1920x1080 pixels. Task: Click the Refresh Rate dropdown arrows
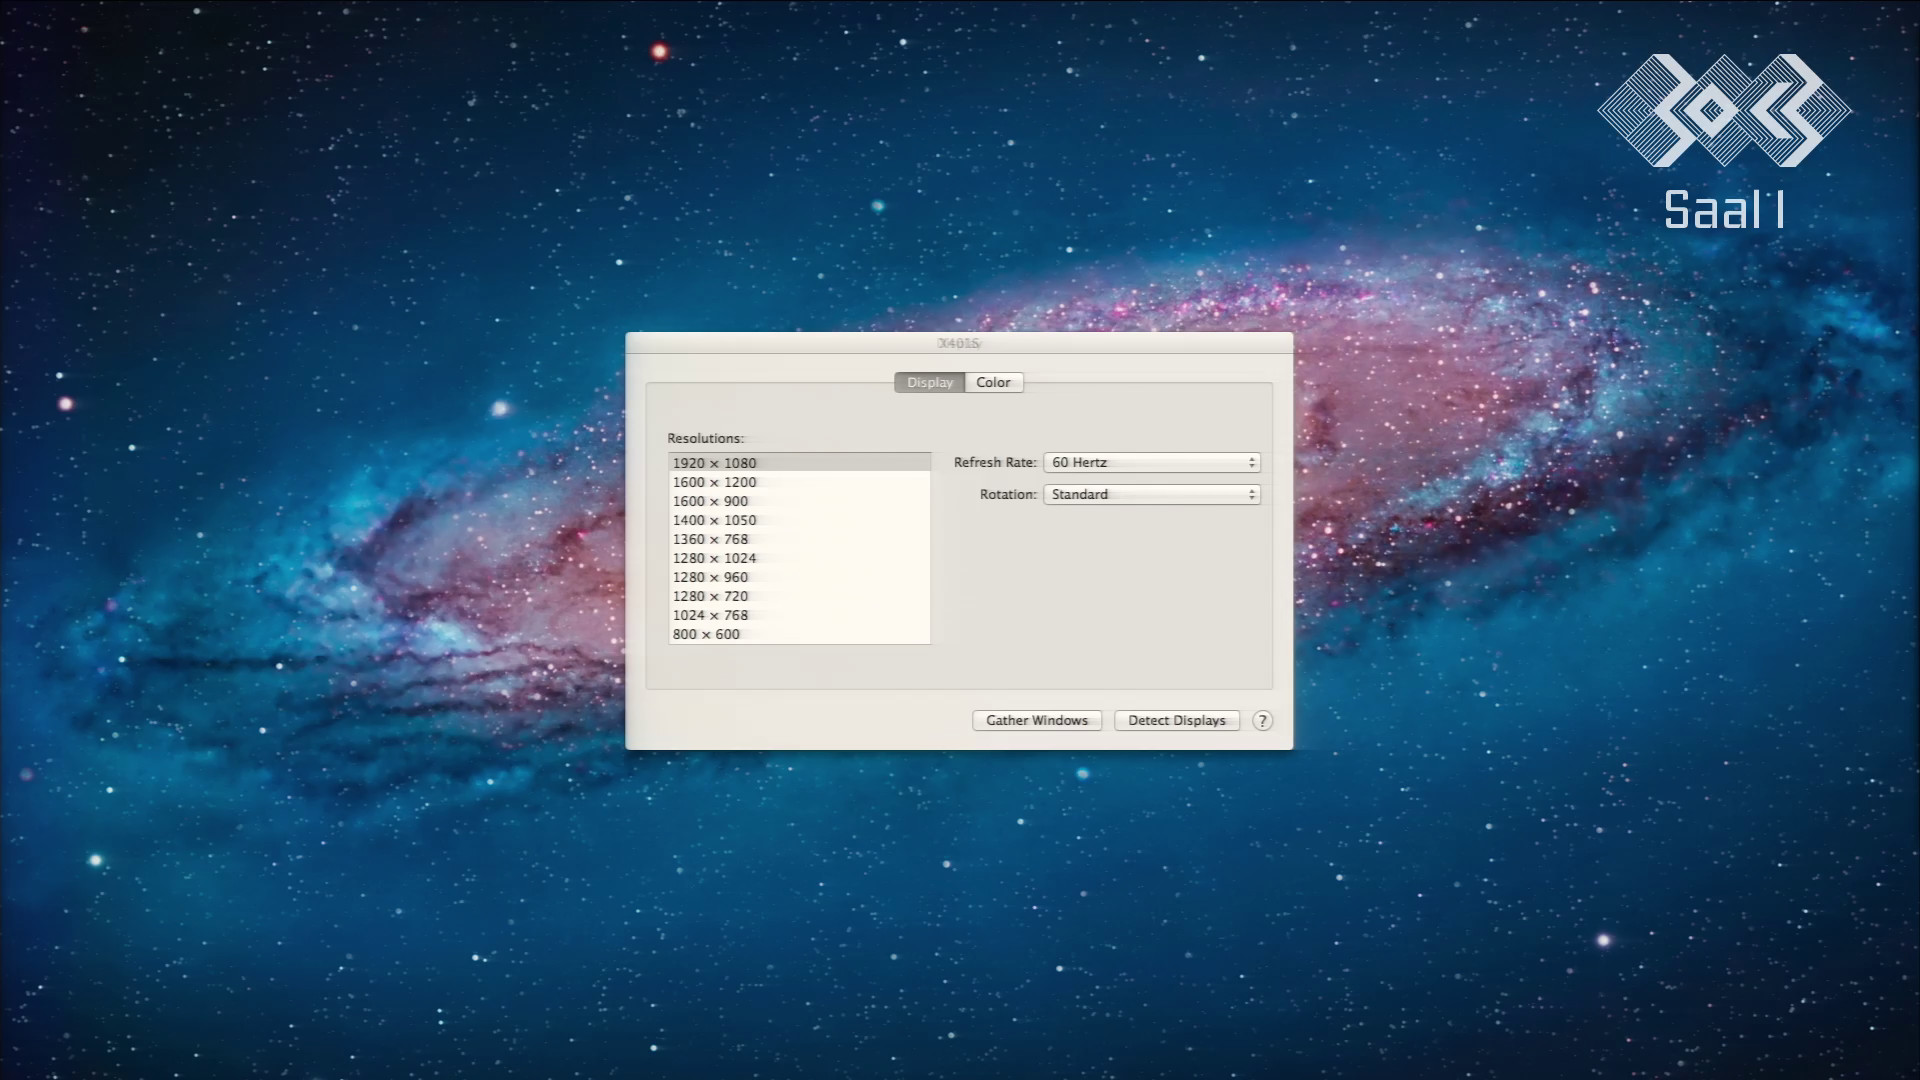click(1251, 462)
